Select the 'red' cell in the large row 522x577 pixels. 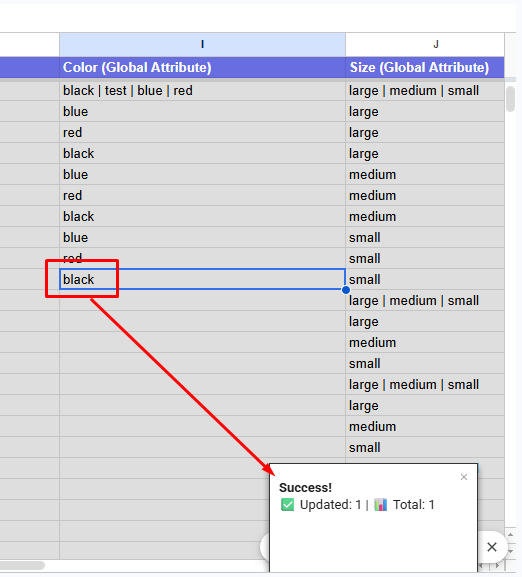point(202,132)
